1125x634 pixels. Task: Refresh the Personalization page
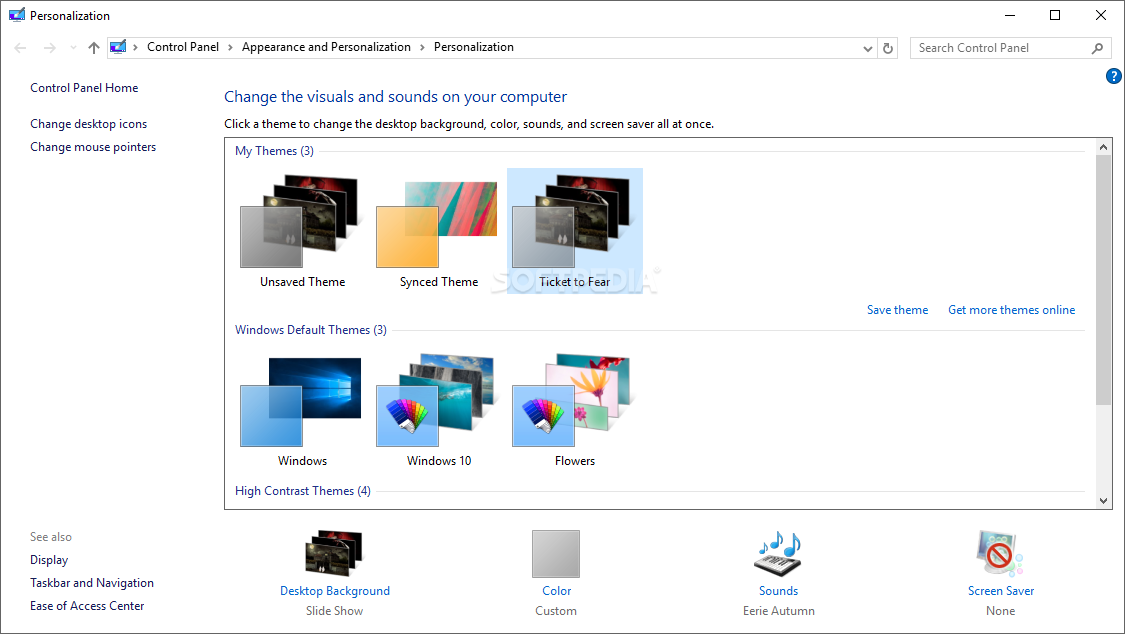click(888, 48)
